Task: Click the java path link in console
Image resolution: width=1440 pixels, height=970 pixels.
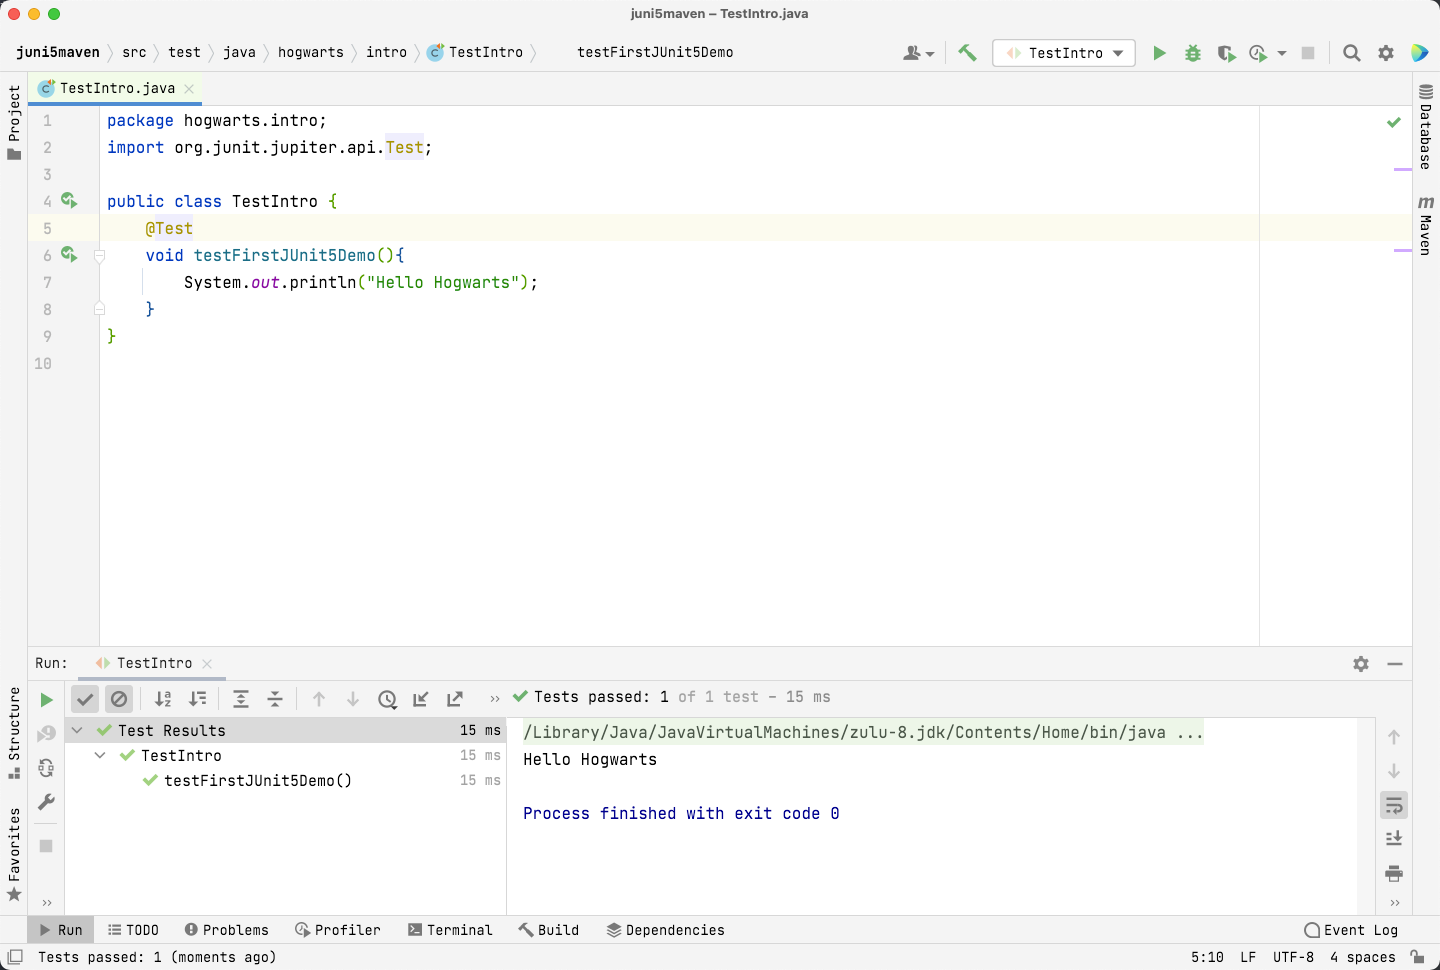Action: (x=844, y=733)
